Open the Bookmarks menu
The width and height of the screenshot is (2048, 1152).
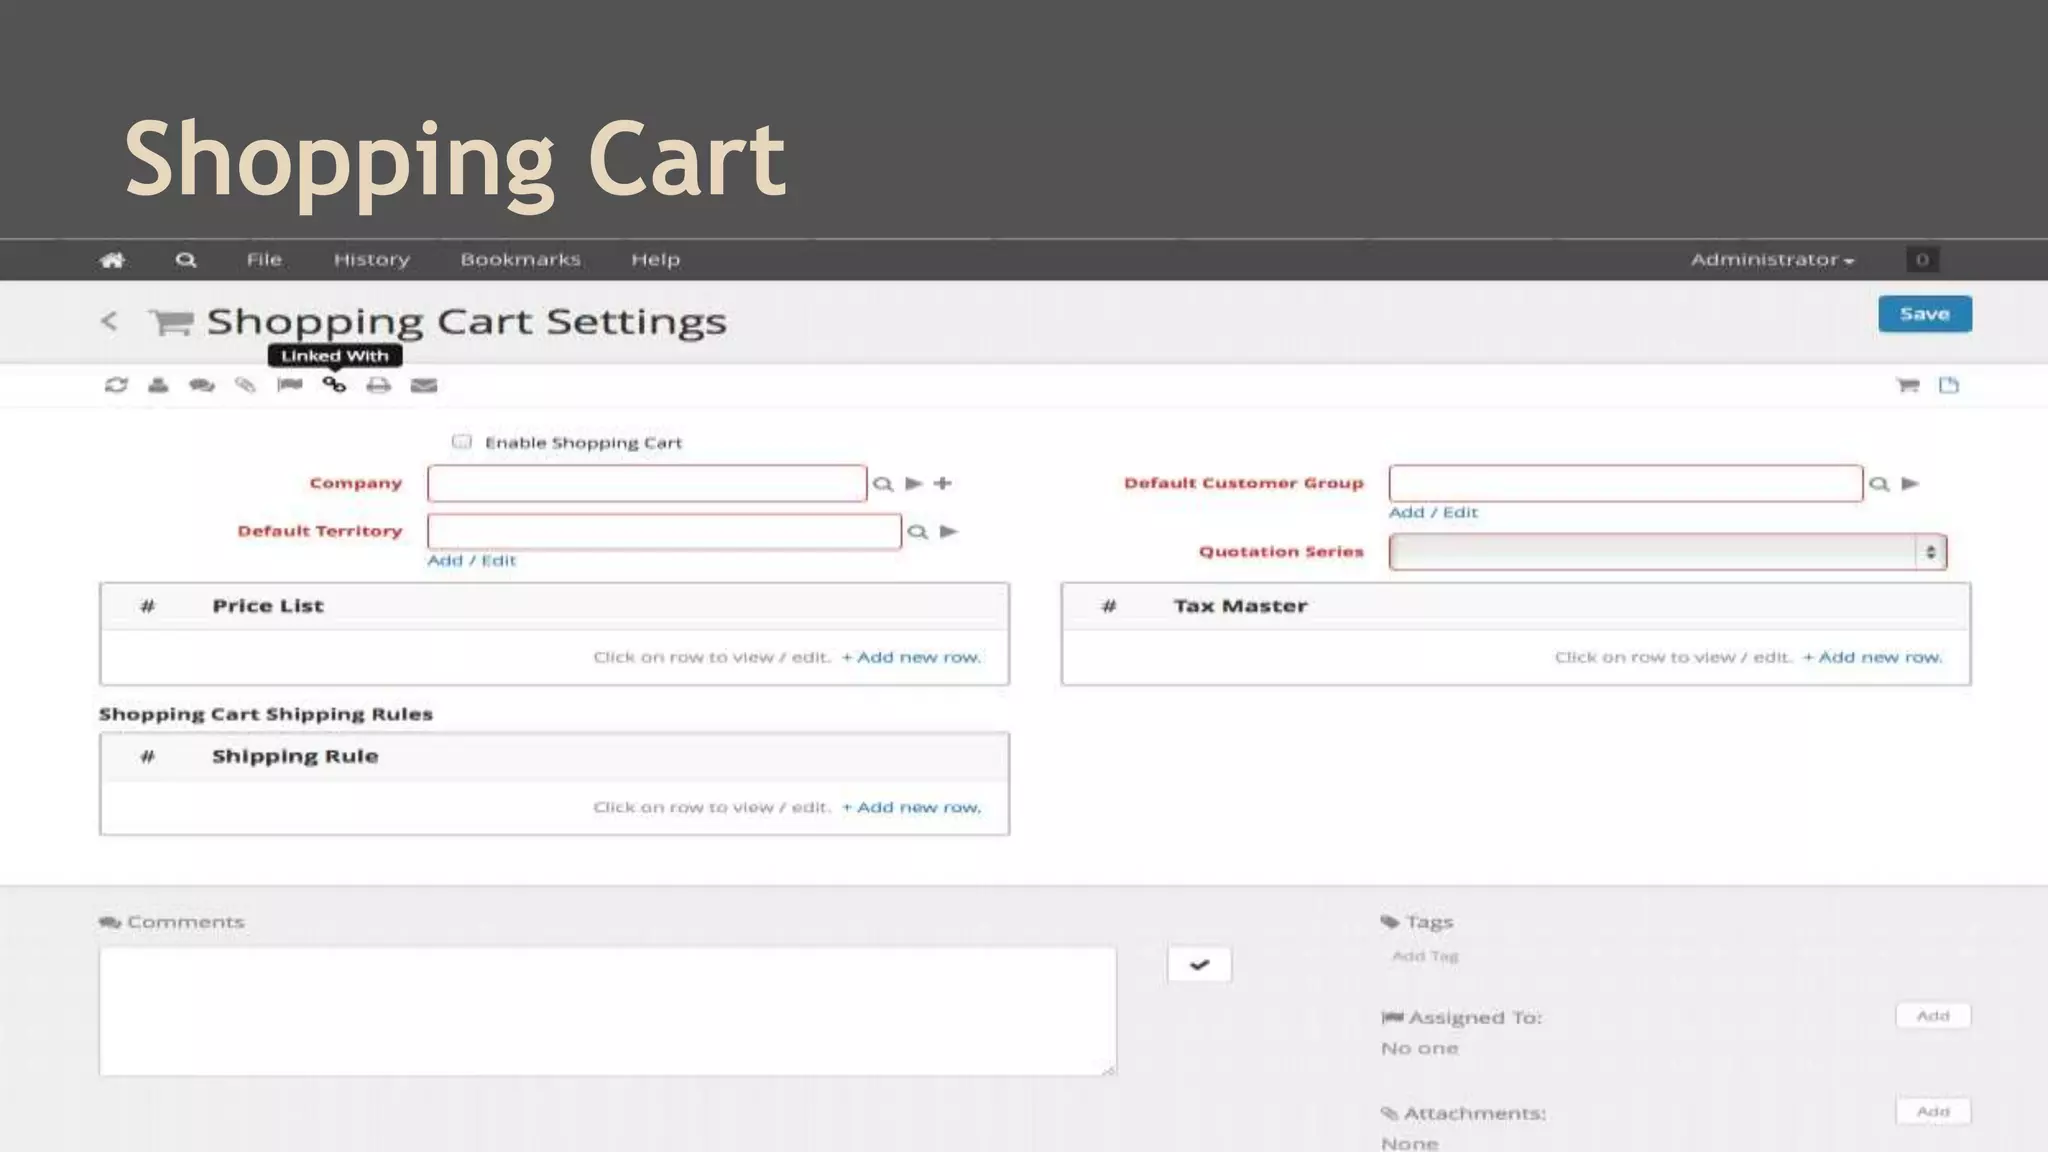point(520,260)
